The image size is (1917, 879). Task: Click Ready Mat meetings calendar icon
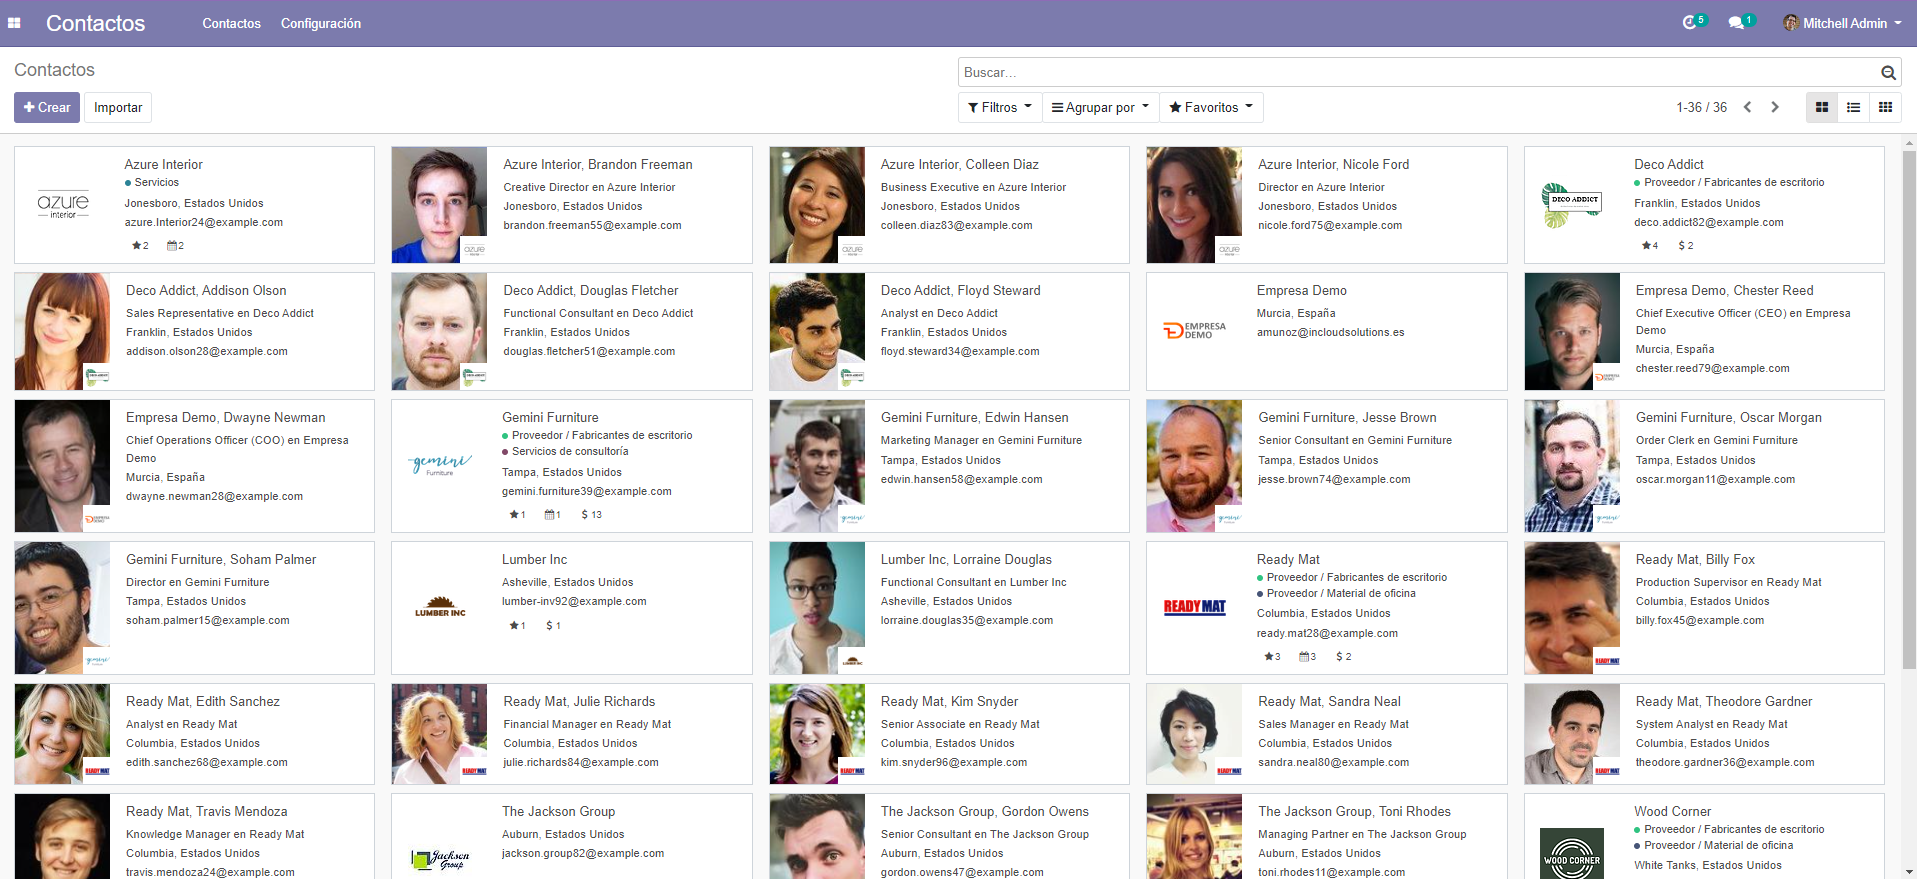pyautogui.click(x=1305, y=657)
